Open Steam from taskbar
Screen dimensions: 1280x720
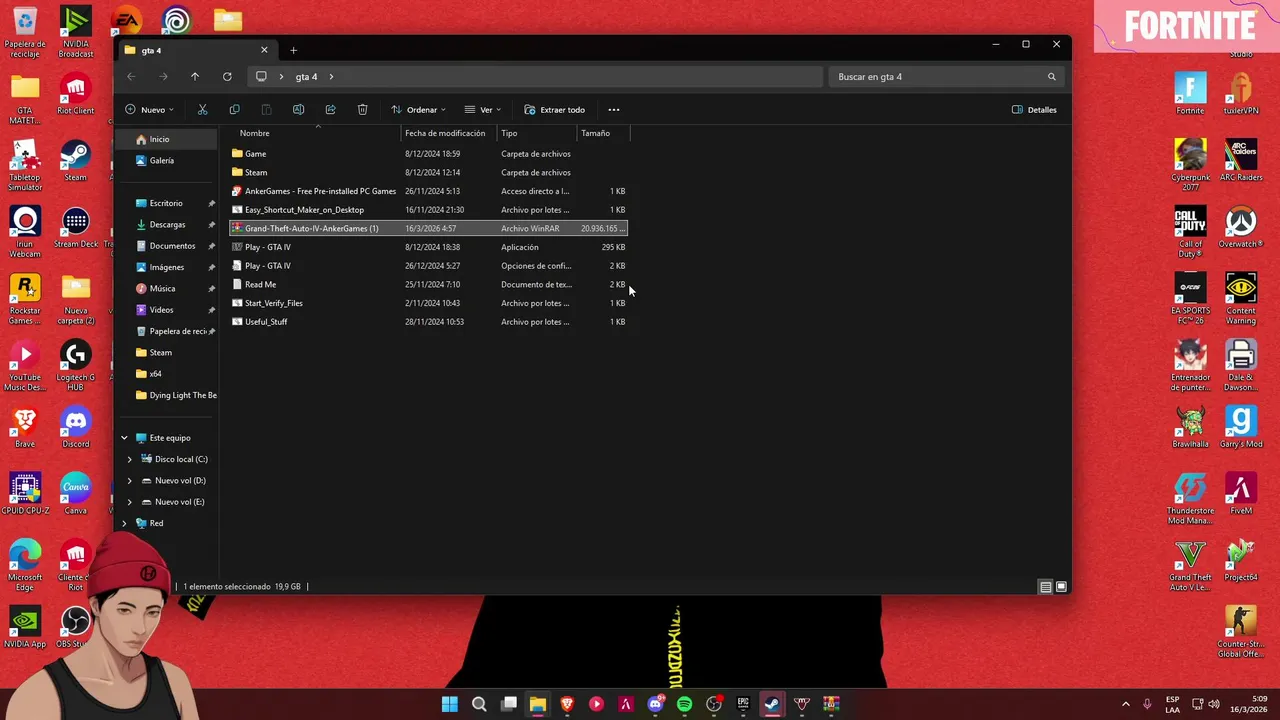[x=772, y=704]
